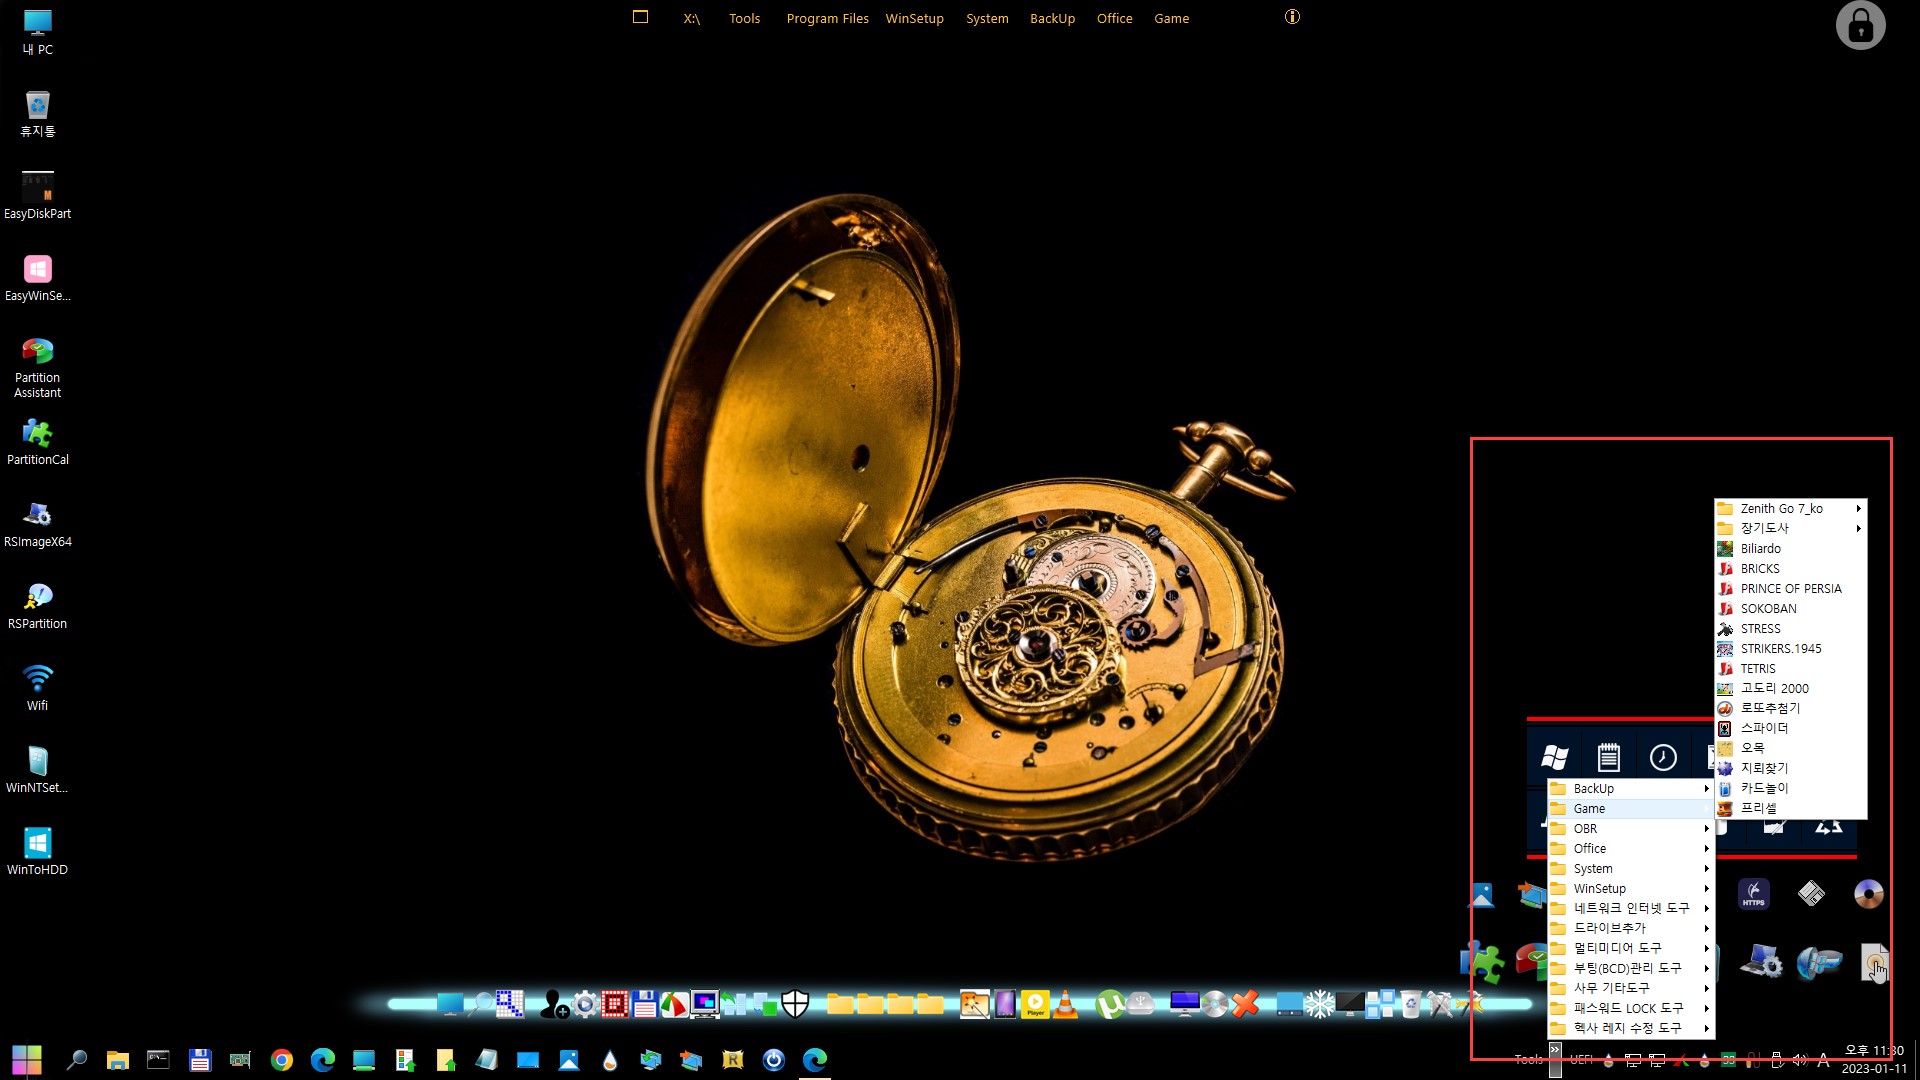The width and height of the screenshot is (1920, 1080).
Task: Launch EasyDiskPart from the desktop
Action: (x=37, y=195)
